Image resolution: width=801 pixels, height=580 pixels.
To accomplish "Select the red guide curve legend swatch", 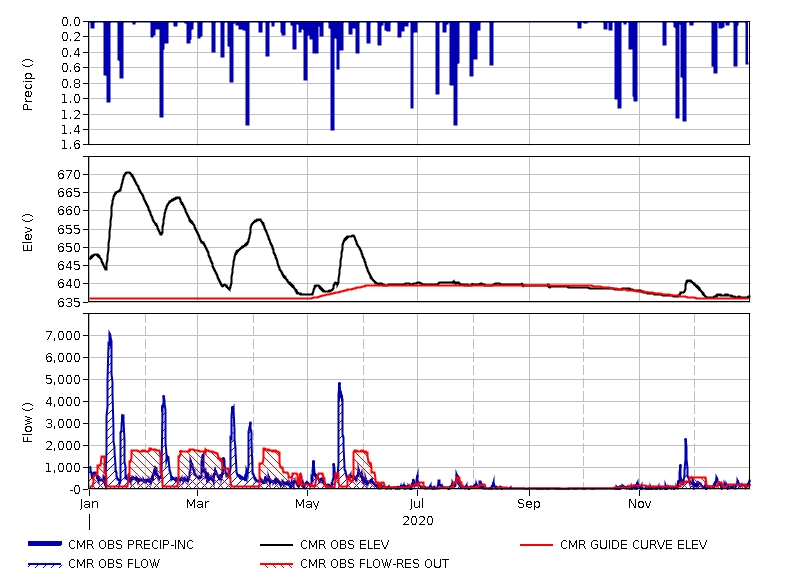I will (536, 545).
